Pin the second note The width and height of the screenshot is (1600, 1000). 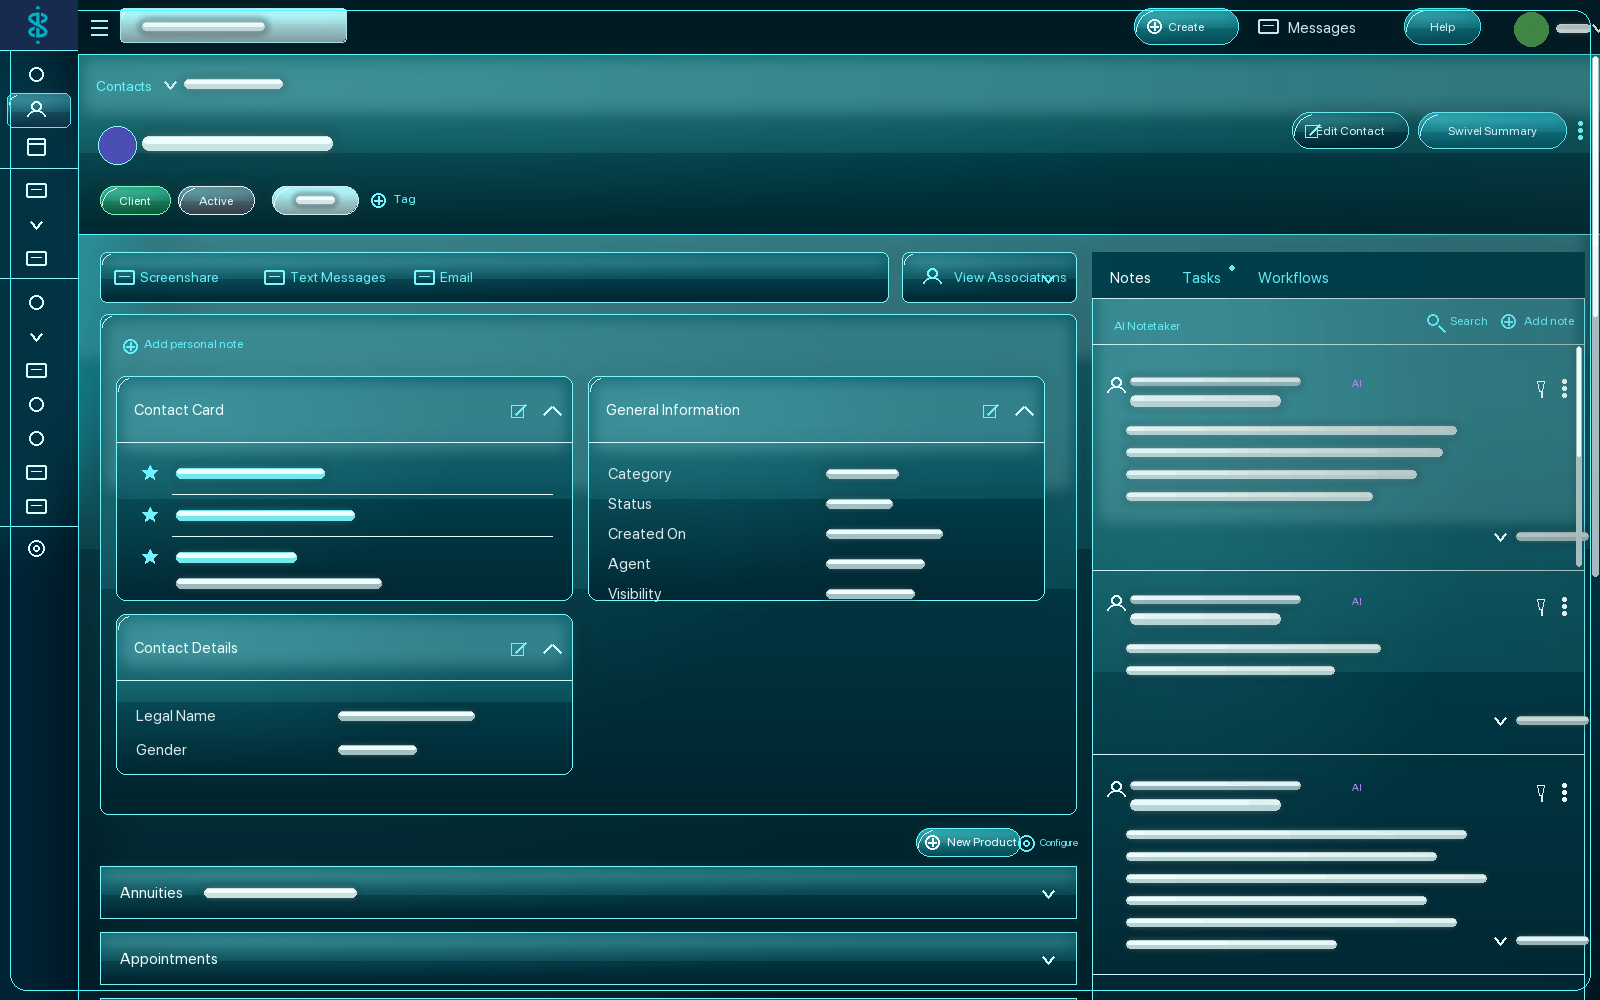pos(1541,606)
